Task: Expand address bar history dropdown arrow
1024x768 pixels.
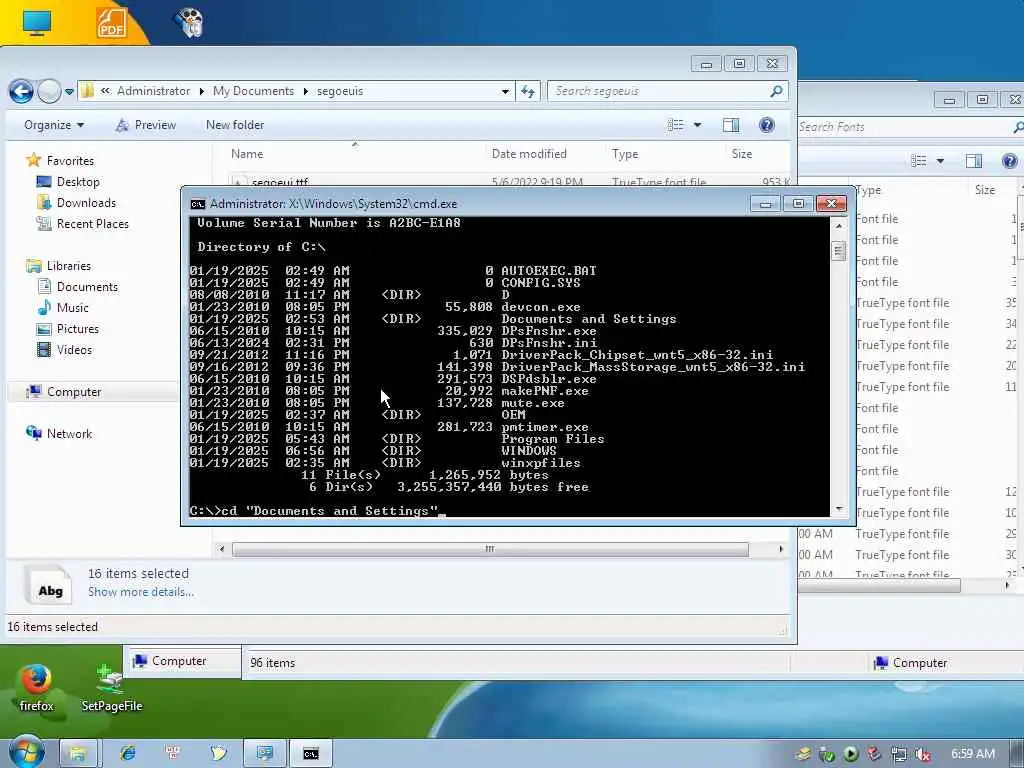Action: [x=505, y=91]
